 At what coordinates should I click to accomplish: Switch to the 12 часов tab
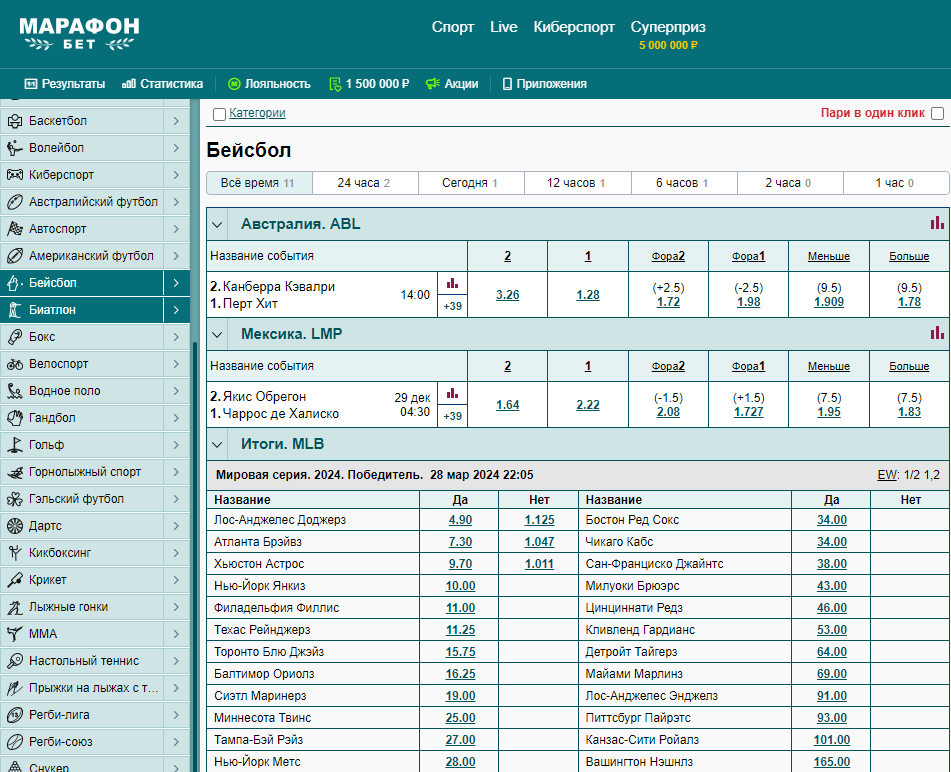[x=577, y=183]
